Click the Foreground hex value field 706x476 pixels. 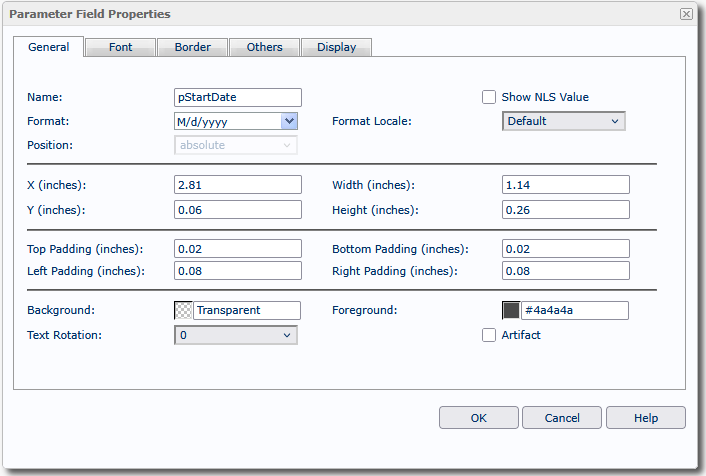tap(574, 310)
